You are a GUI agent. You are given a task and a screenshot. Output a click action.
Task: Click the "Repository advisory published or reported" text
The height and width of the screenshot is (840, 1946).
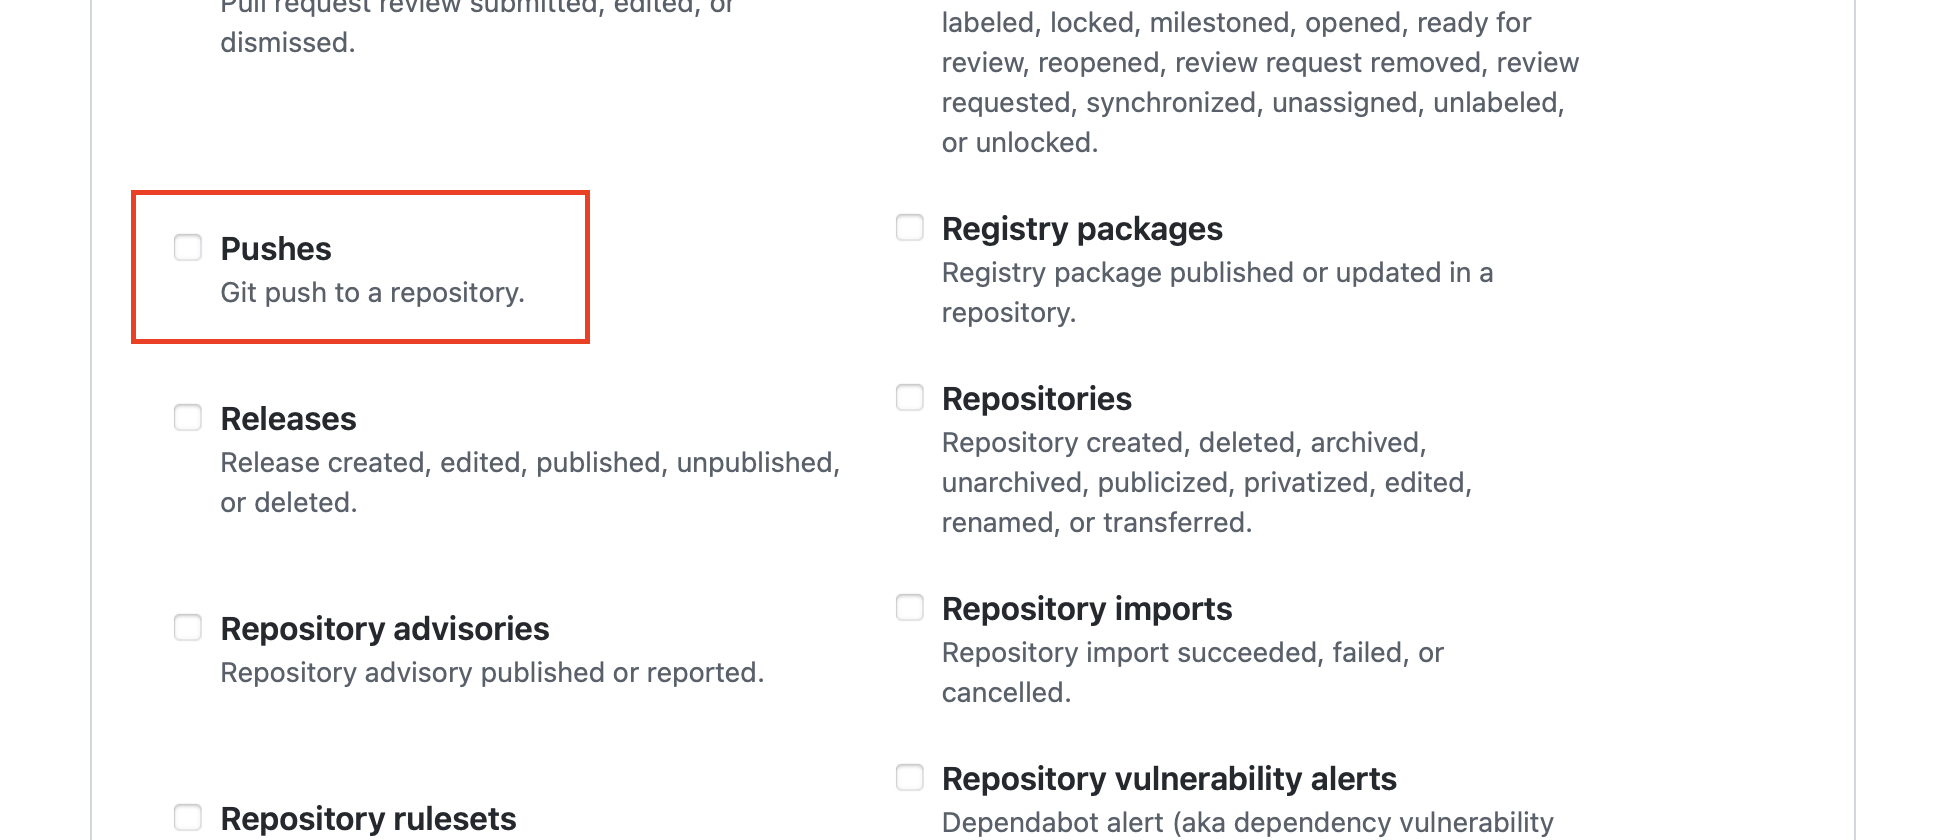click(x=492, y=673)
